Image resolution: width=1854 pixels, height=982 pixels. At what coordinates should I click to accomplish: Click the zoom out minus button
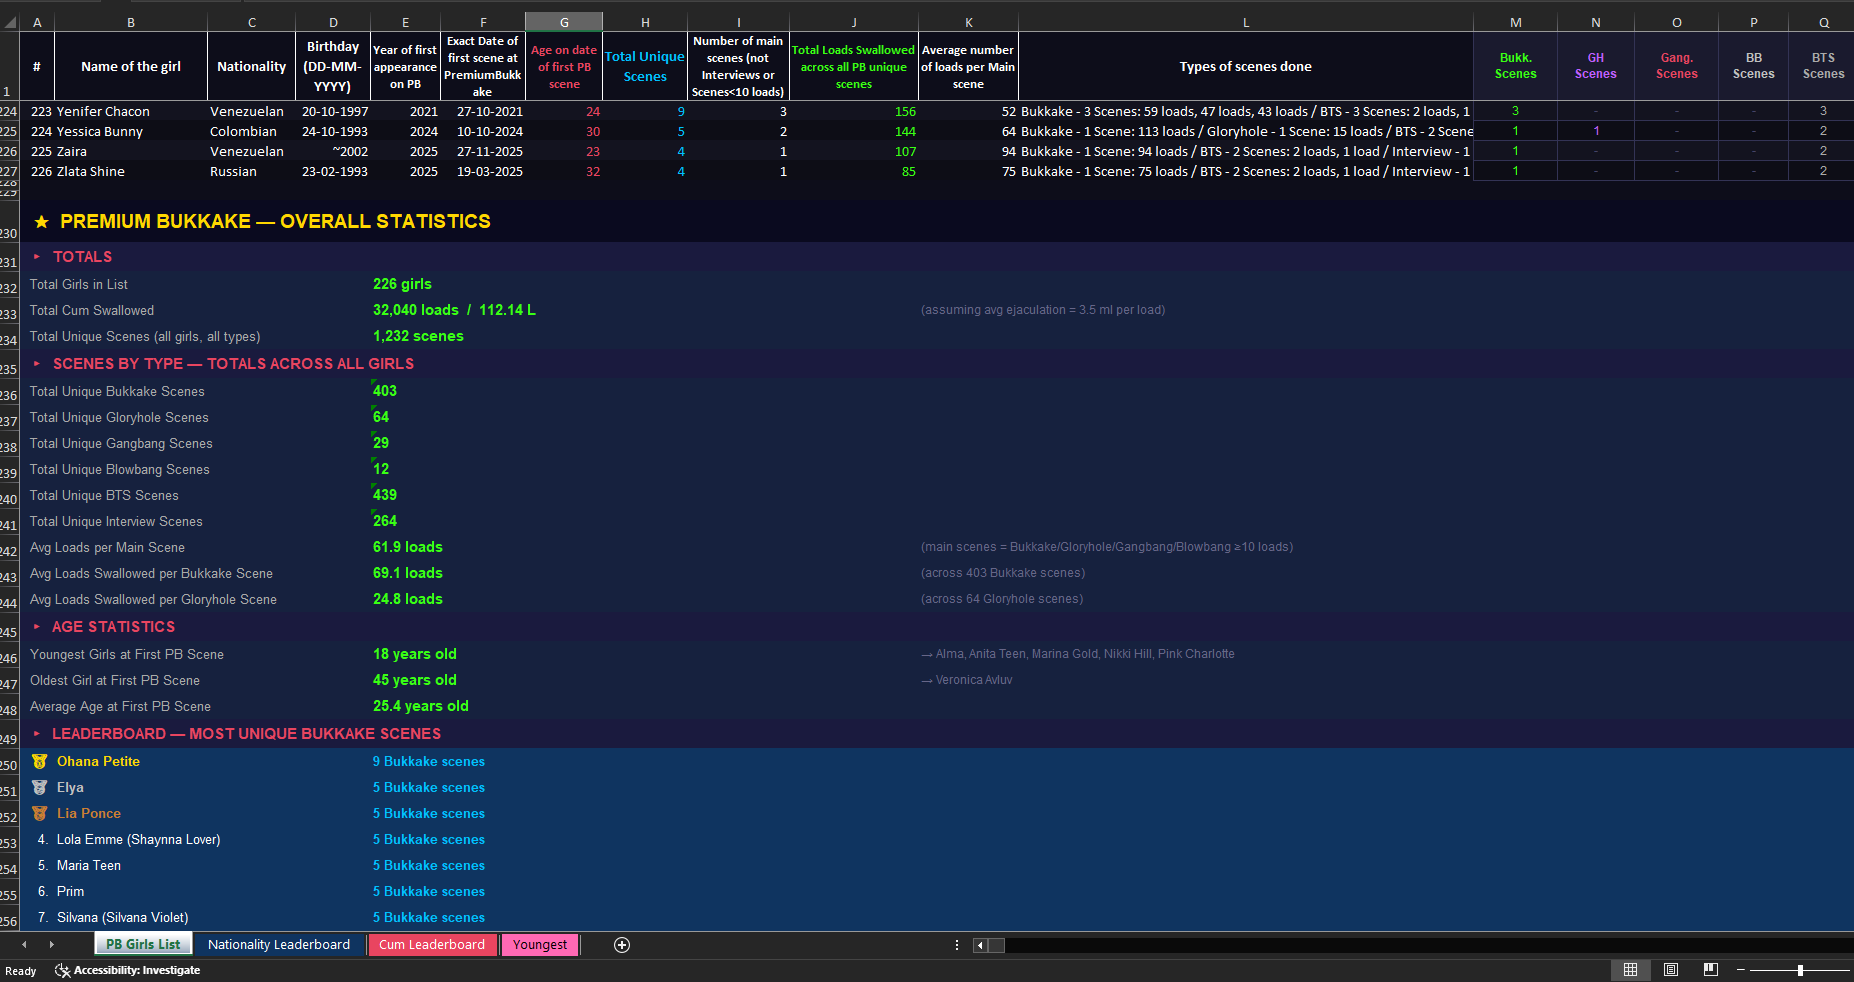pyautogui.click(x=1740, y=970)
